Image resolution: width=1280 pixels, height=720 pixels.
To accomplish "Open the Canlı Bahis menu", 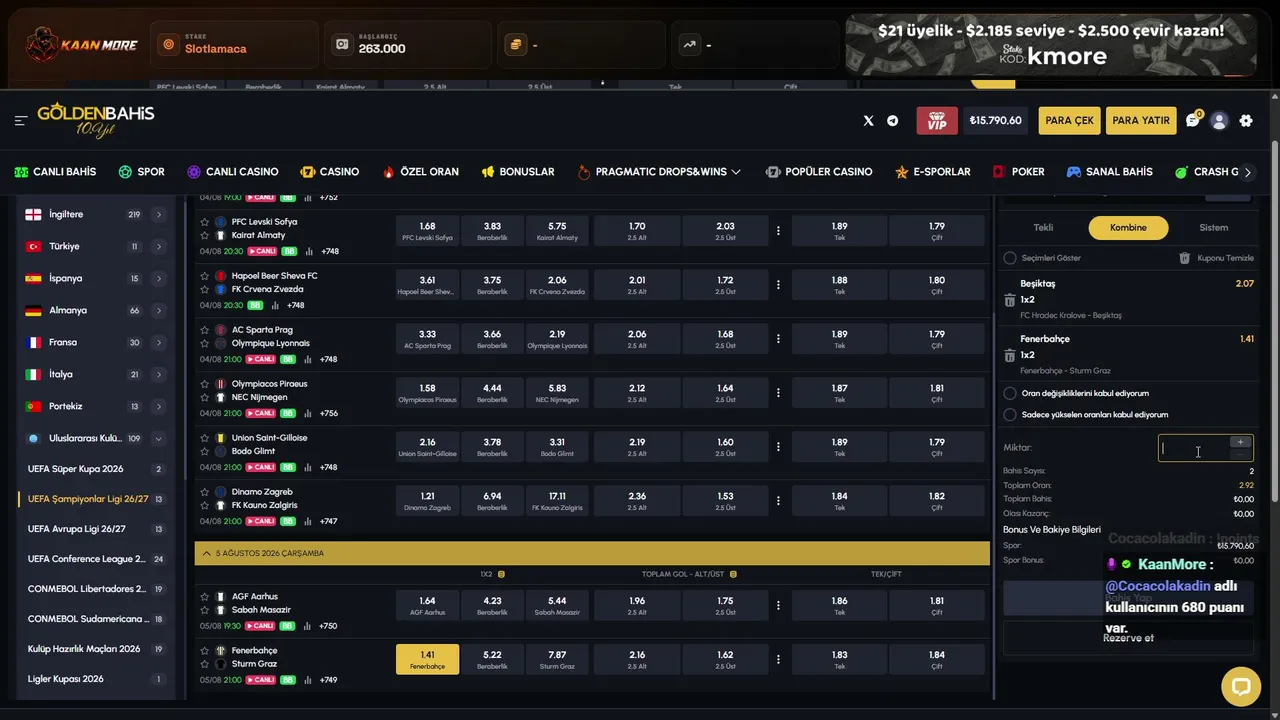I will [x=55, y=172].
